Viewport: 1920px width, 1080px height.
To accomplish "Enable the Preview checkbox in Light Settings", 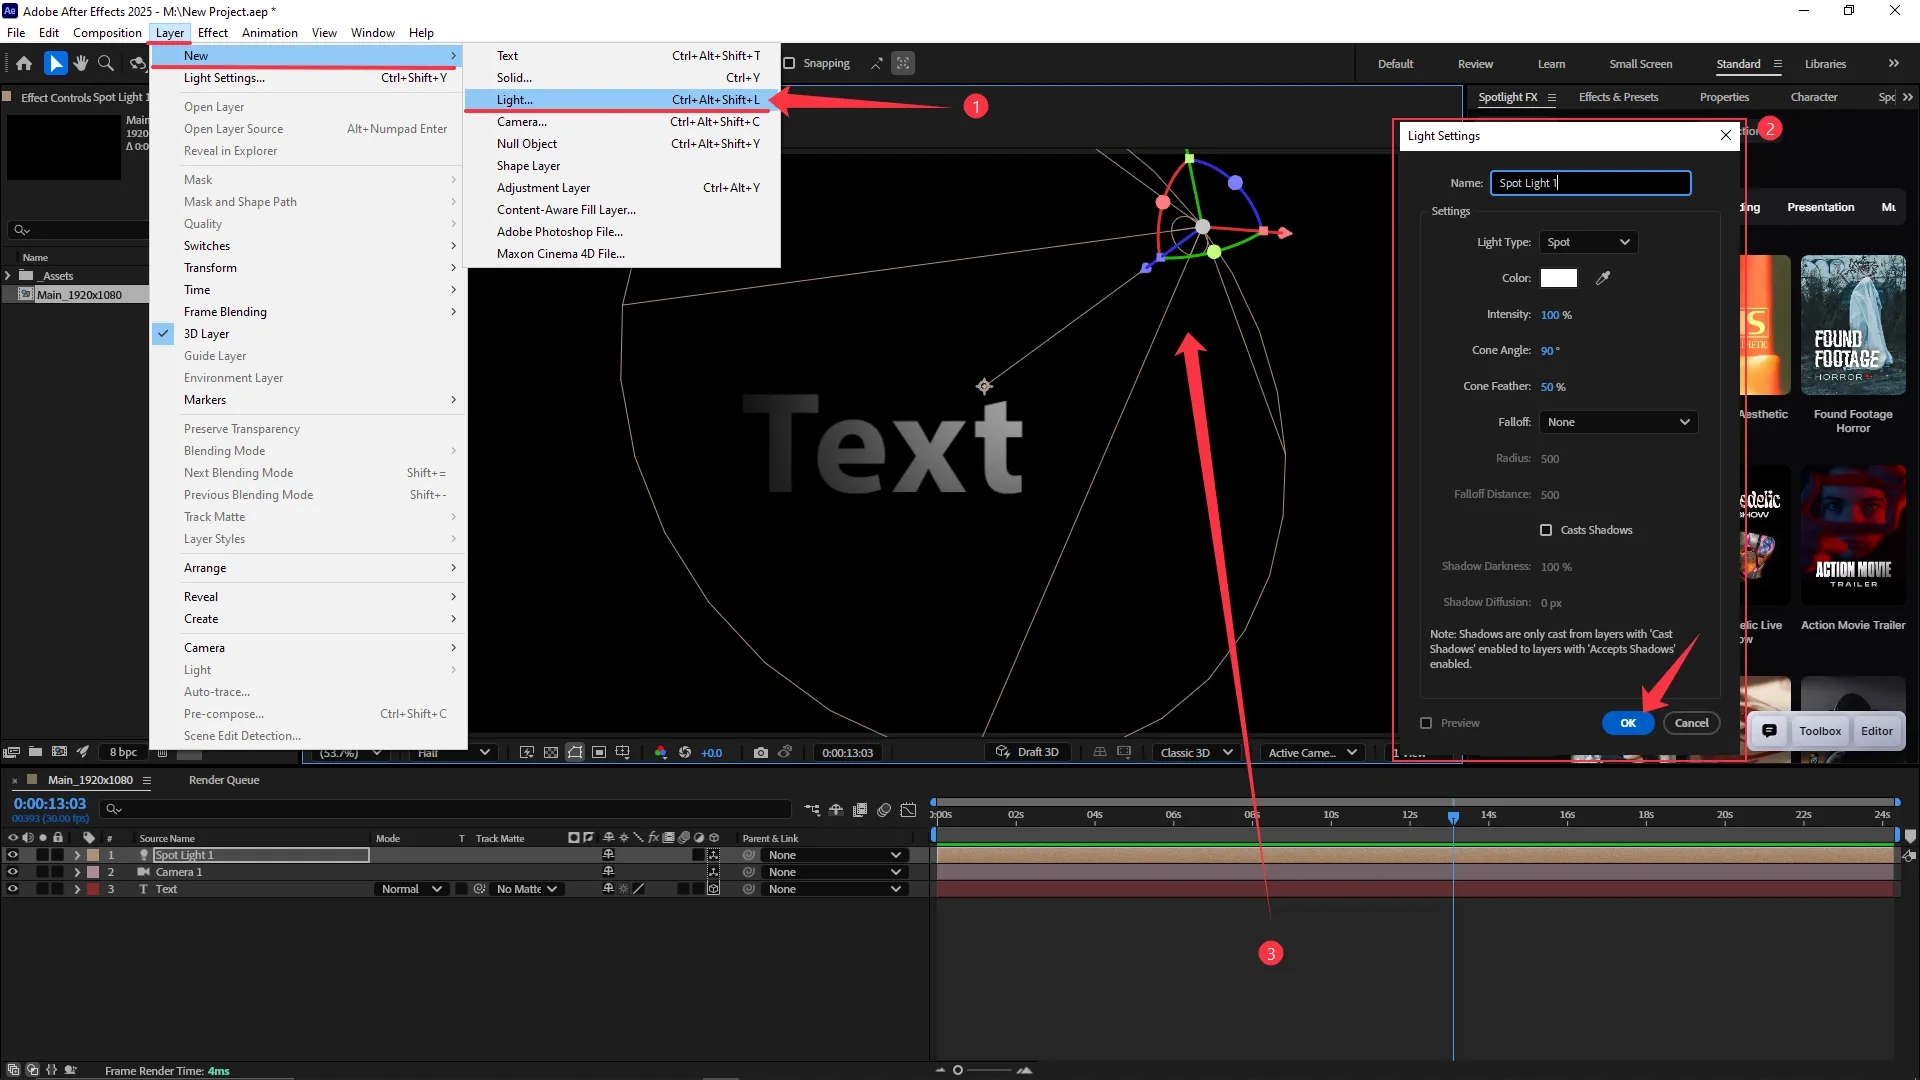I will (x=1426, y=723).
